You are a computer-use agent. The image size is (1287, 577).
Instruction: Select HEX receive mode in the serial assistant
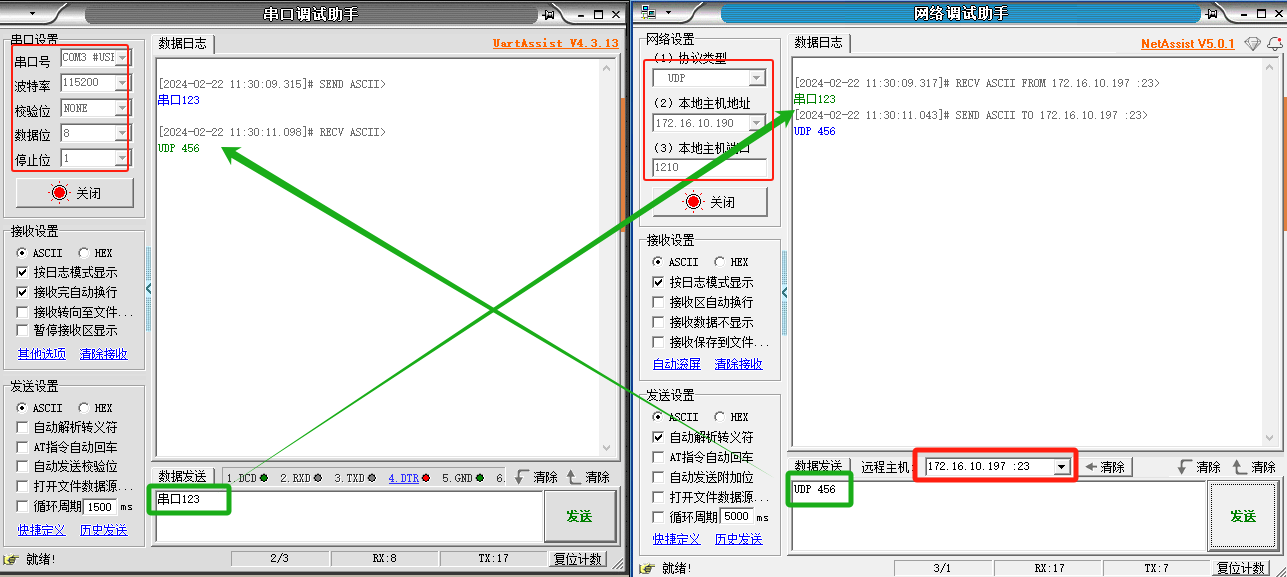[x=83, y=253]
